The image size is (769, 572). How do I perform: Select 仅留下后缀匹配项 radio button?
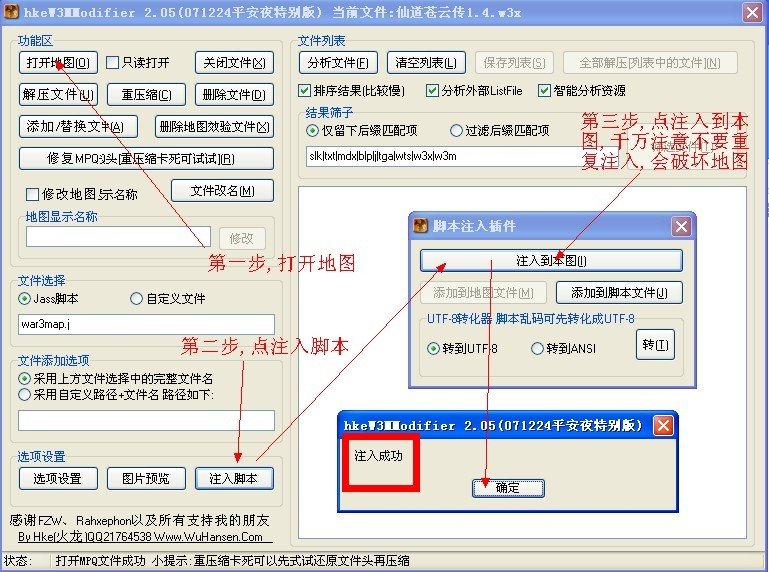(x=312, y=130)
